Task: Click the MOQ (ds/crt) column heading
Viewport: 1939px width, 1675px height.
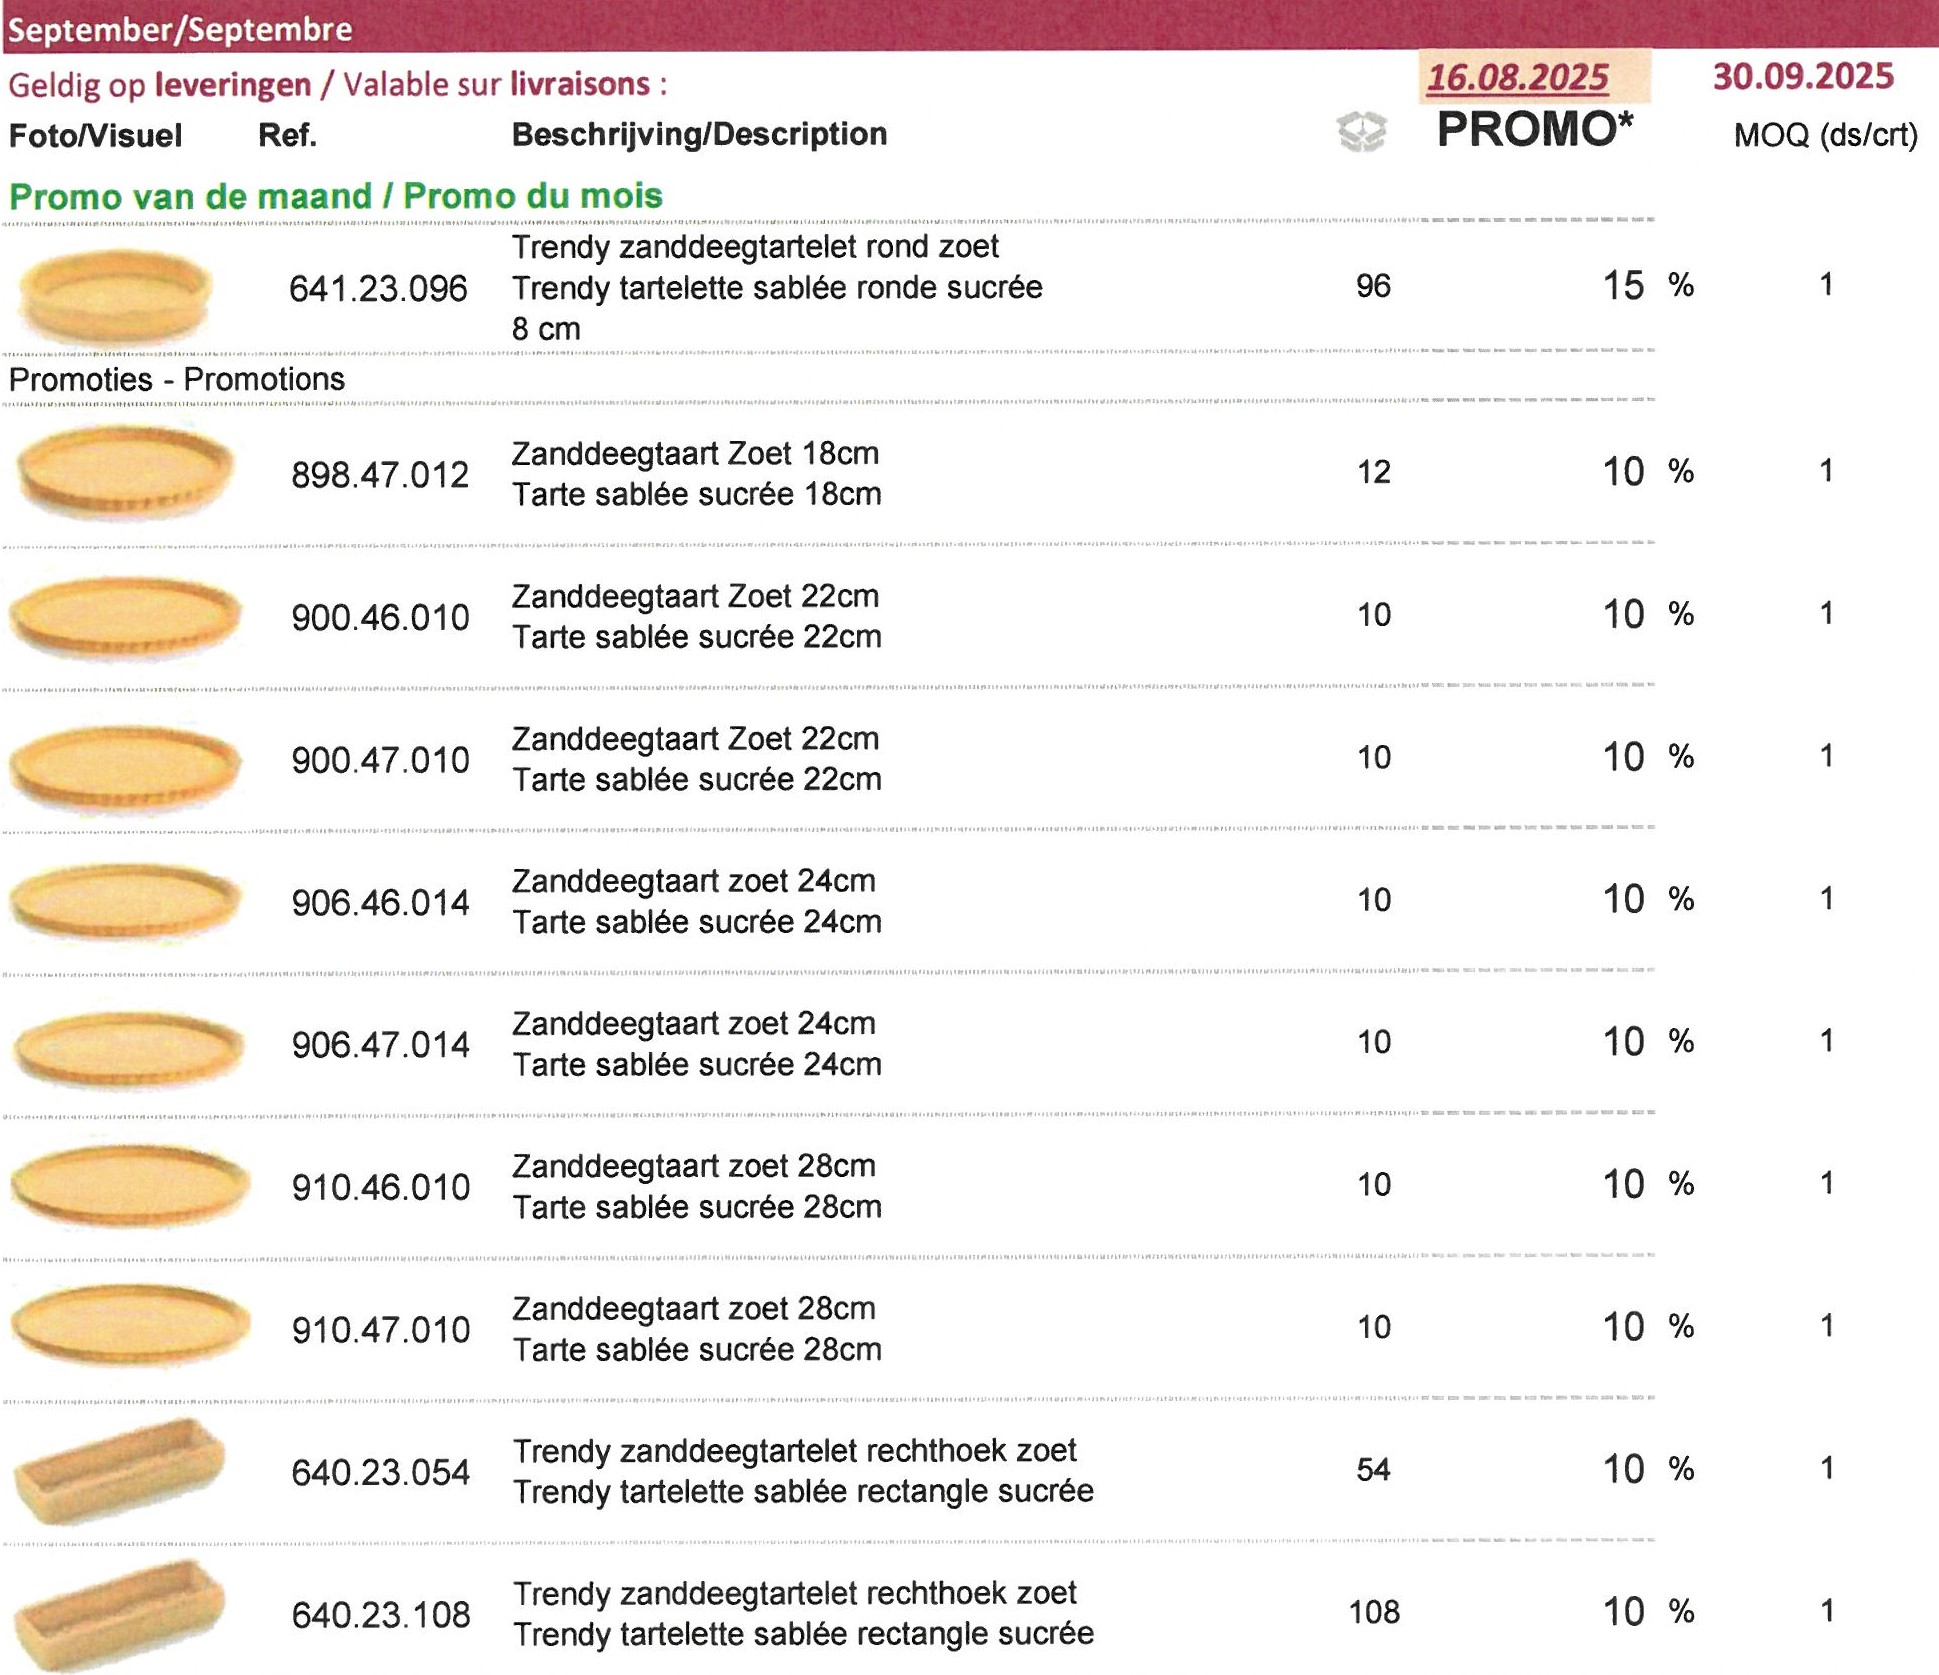Action: click(x=1825, y=135)
